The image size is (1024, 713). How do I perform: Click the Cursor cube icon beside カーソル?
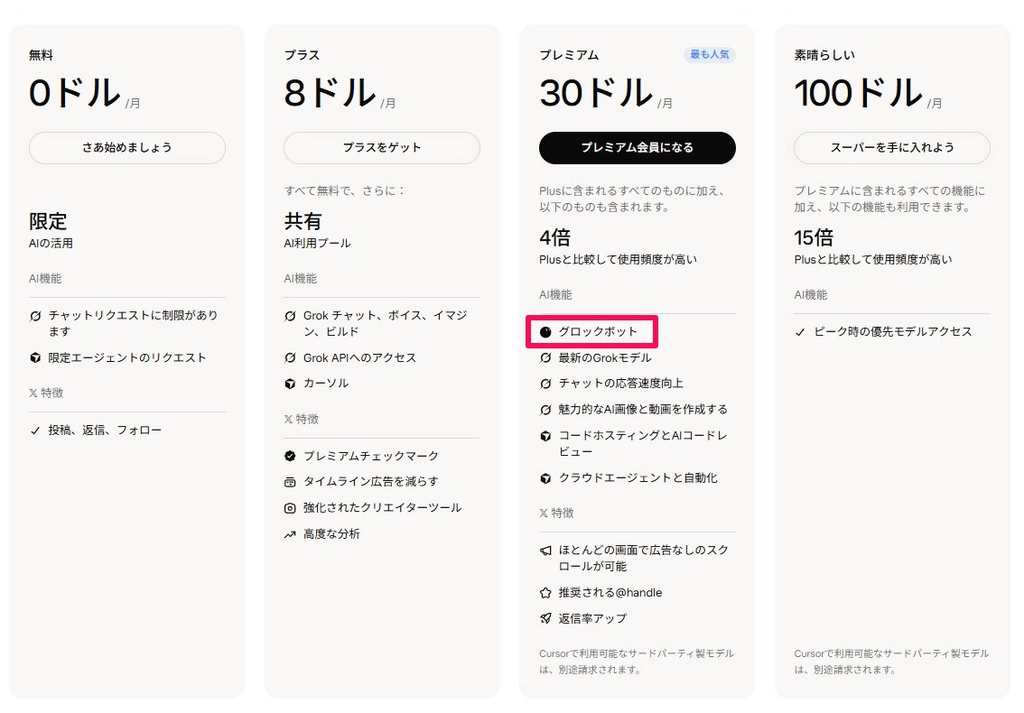tap(290, 384)
